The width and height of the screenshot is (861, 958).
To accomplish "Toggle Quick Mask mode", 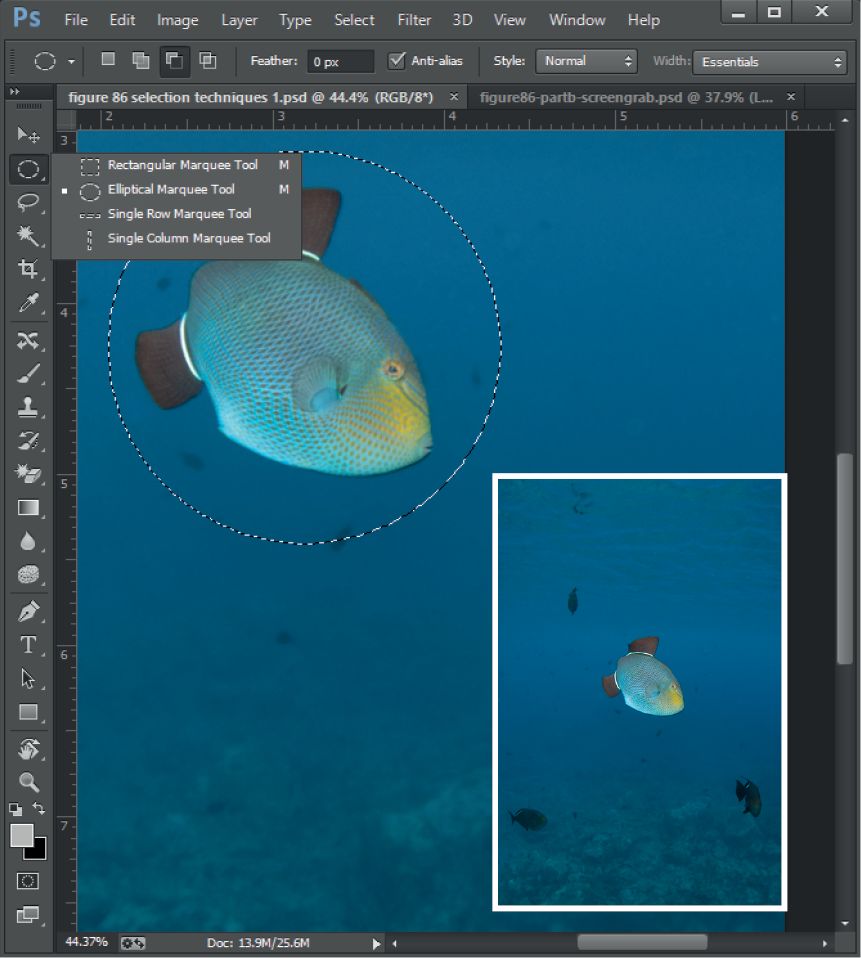I will pyautogui.click(x=27, y=881).
